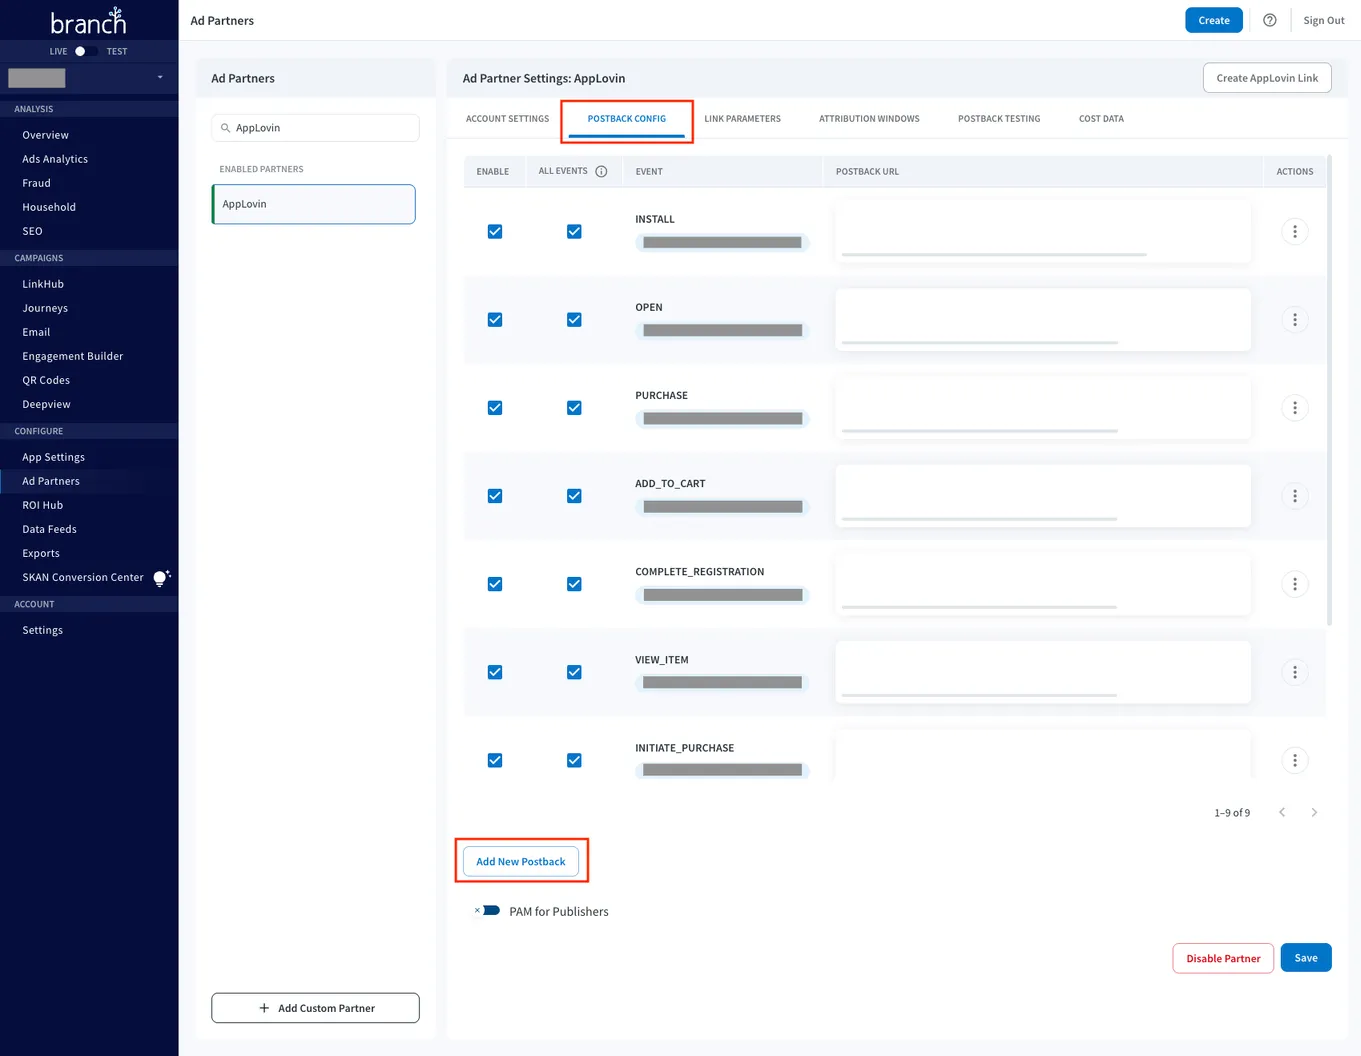The image size is (1361, 1056).
Task: Click the search magnifier in AppLovin search box
Action: 226,128
